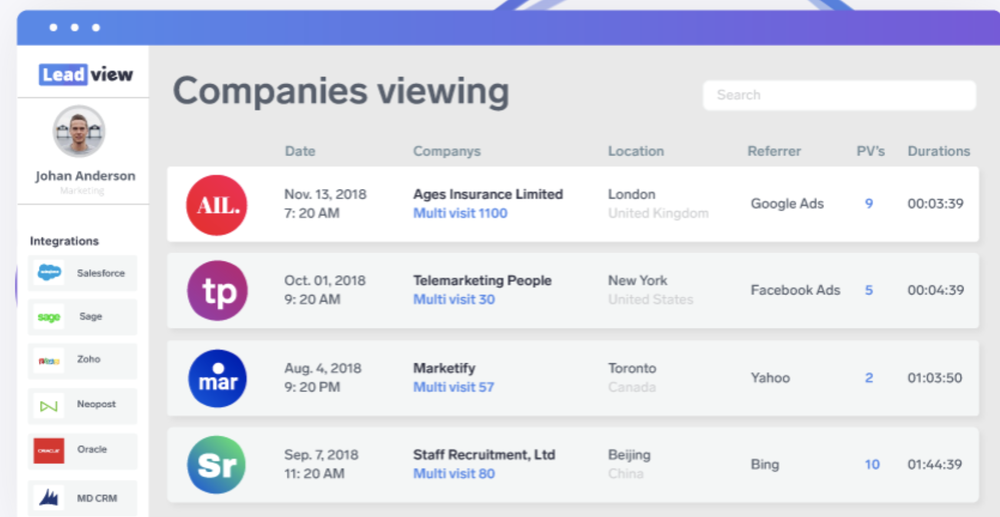Click duration 01:44:39

click(936, 464)
